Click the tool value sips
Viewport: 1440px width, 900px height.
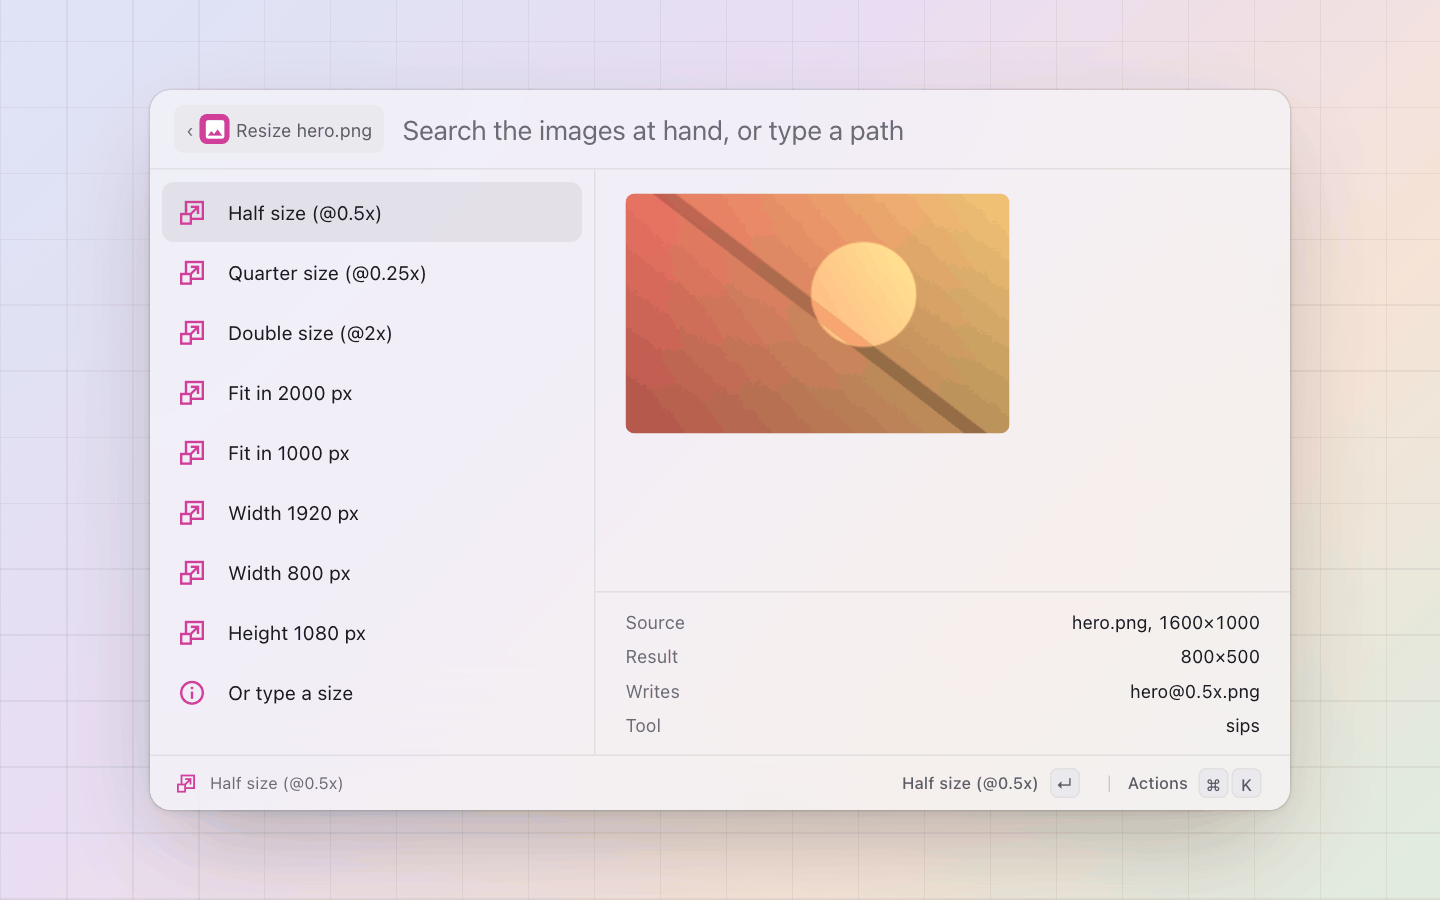(1242, 726)
